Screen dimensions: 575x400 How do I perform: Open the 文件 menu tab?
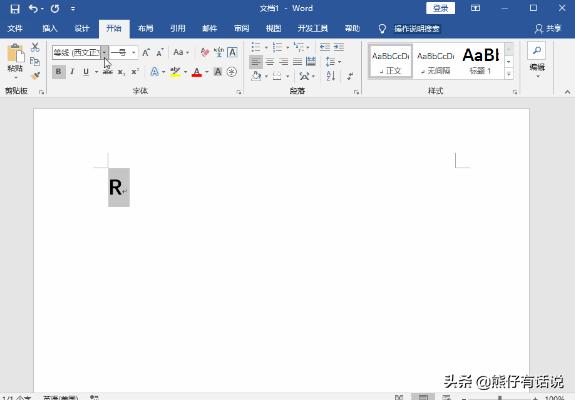point(15,29)
